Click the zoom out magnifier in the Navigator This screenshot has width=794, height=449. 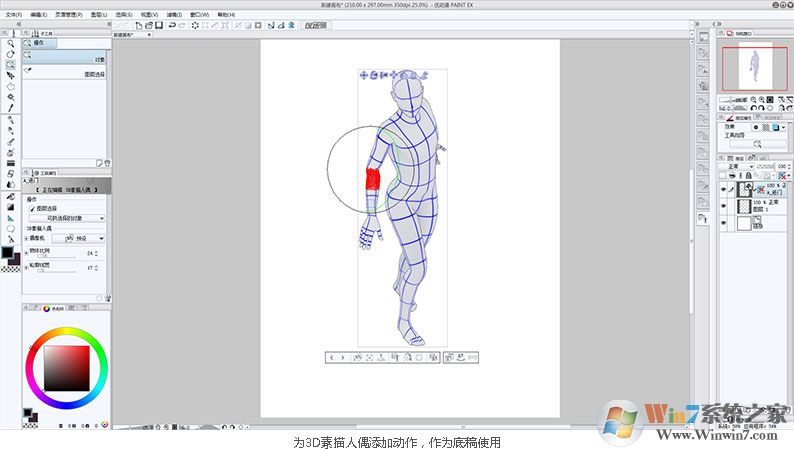click(753, 100)
